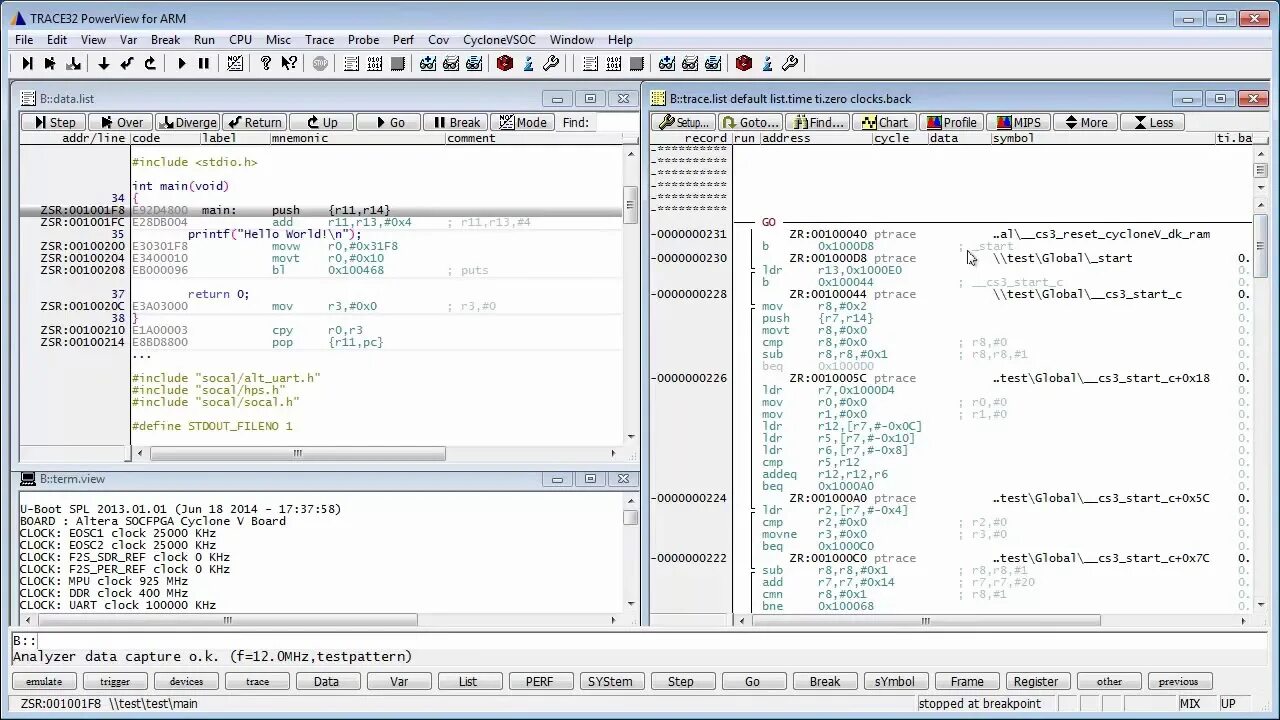Open Setup... in trace.list window
Screen dimensions: 1280x720
tap(683, 122)
